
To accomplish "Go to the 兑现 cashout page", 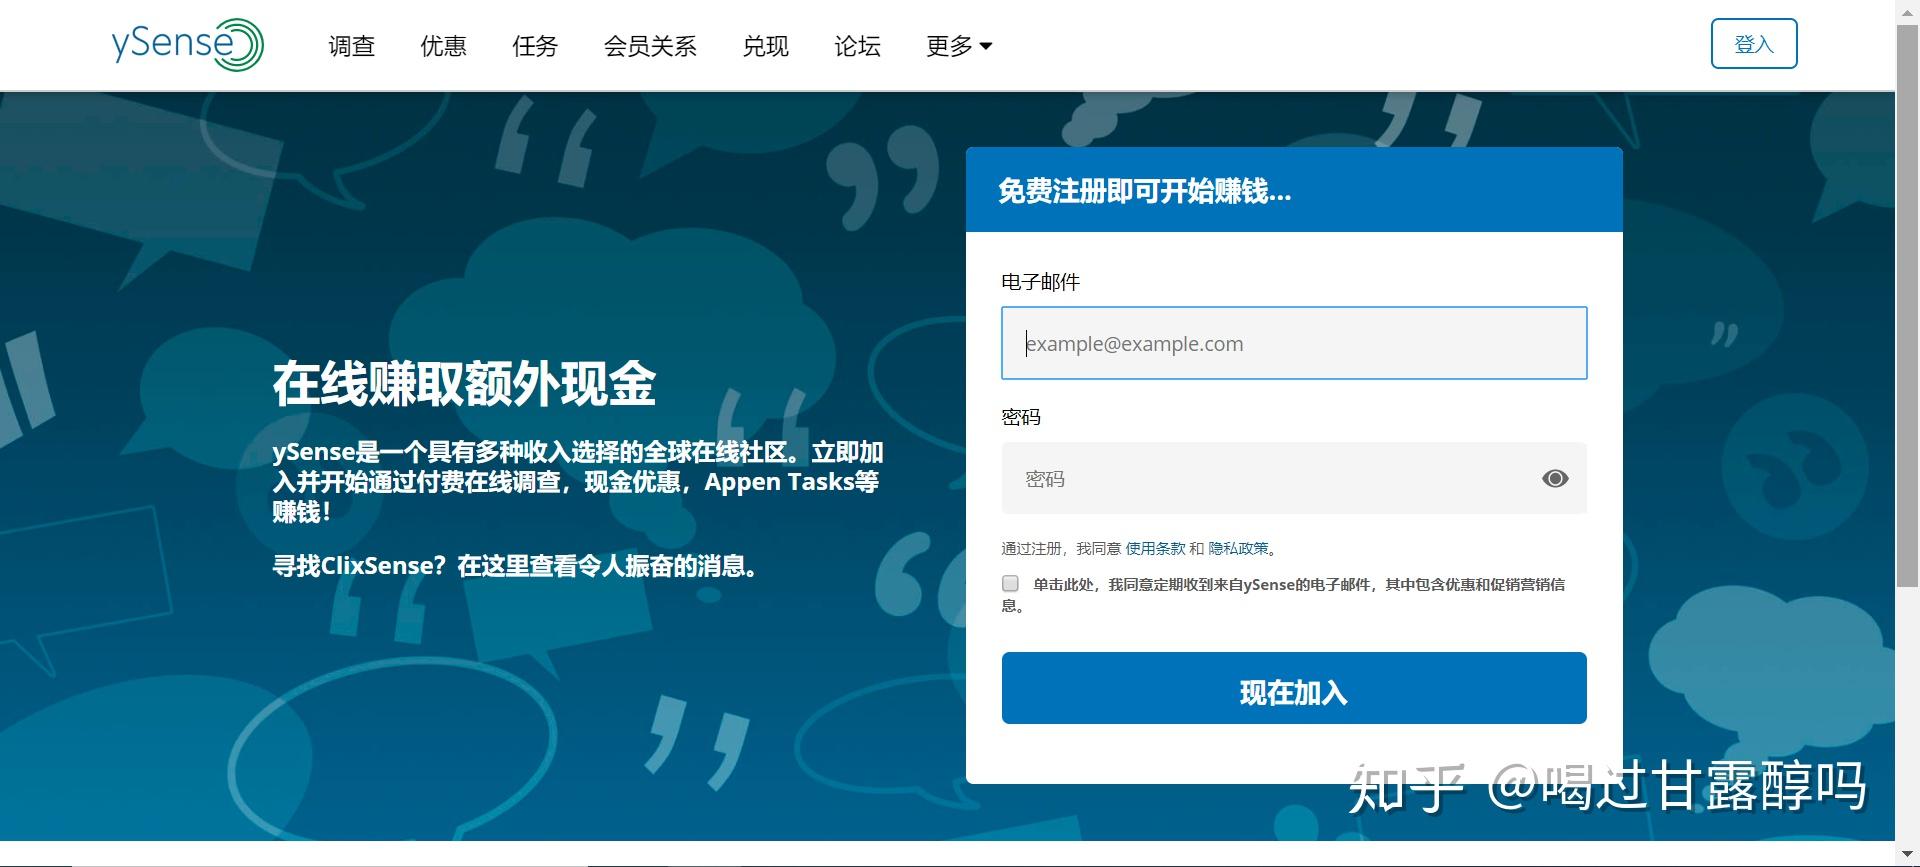I will (766, 46).
